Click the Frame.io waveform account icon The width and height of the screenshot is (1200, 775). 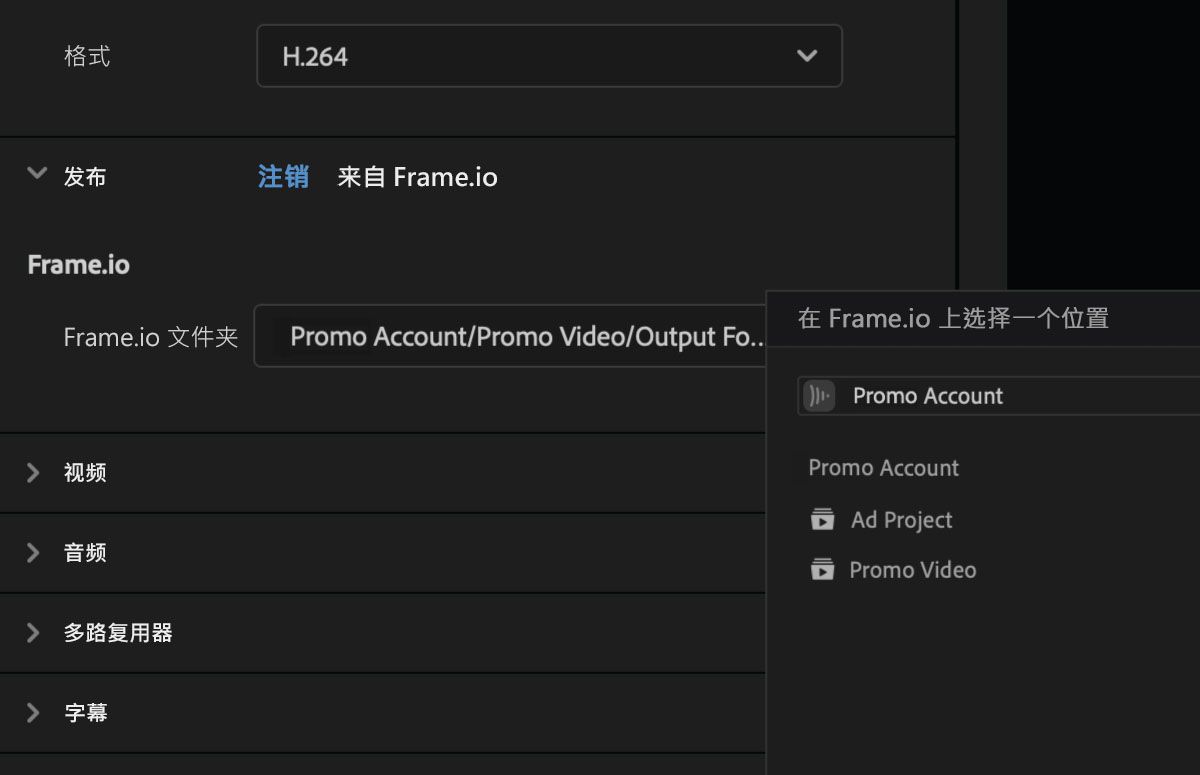(x=819, y=396)
